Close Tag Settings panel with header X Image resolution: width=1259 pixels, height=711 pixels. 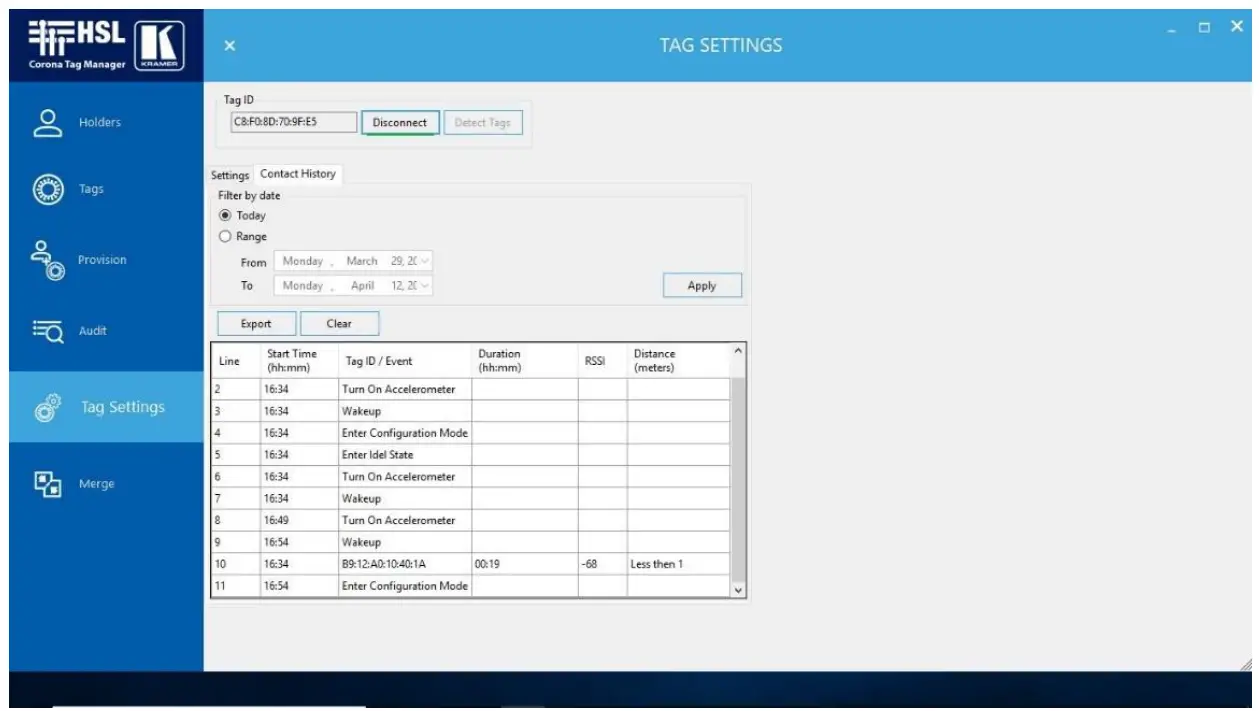(229, 46)
